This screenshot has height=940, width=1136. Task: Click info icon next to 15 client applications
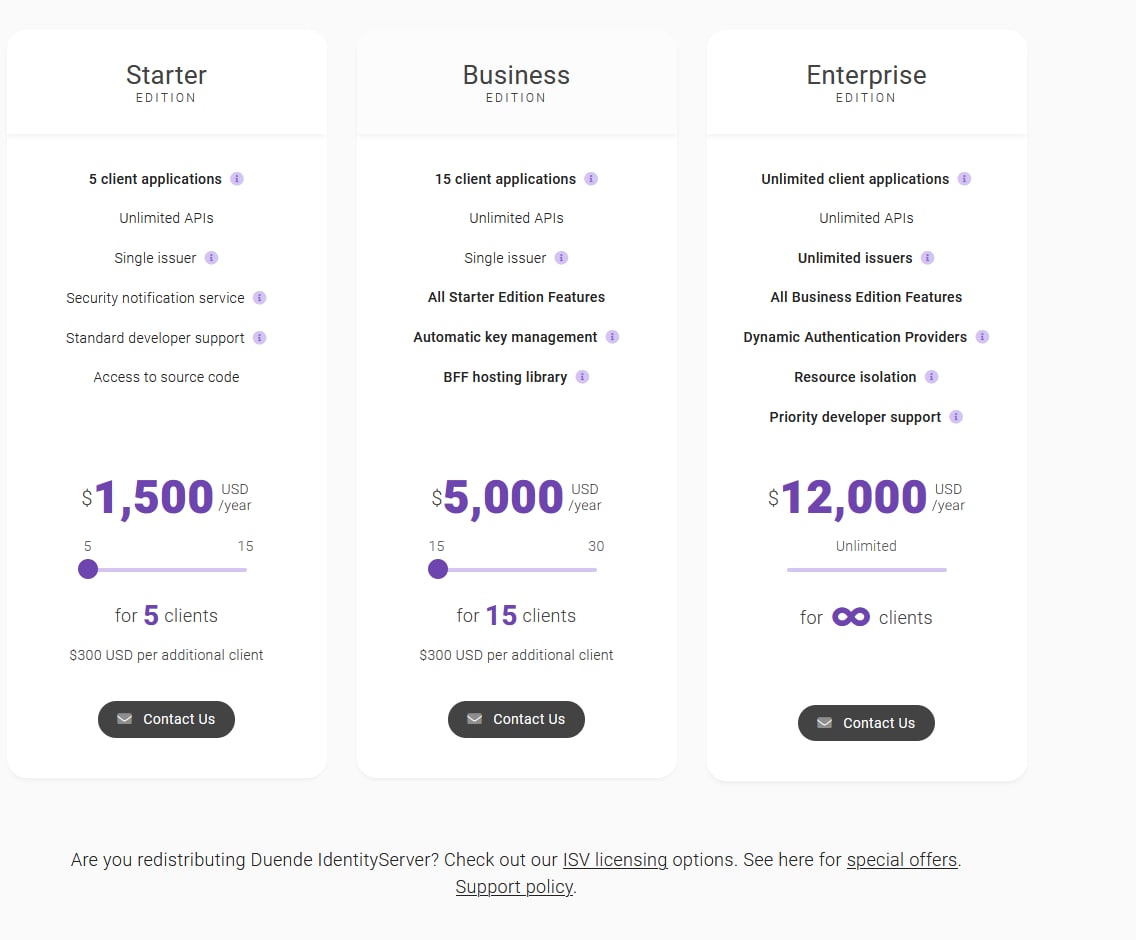tap(591, 179)
